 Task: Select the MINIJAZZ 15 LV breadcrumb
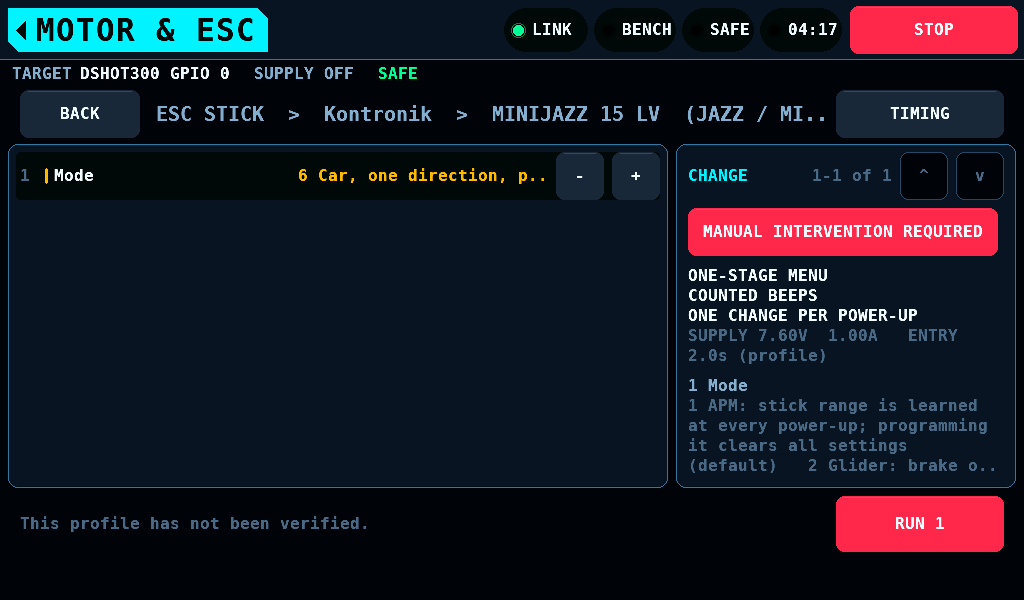click(575, 114)
